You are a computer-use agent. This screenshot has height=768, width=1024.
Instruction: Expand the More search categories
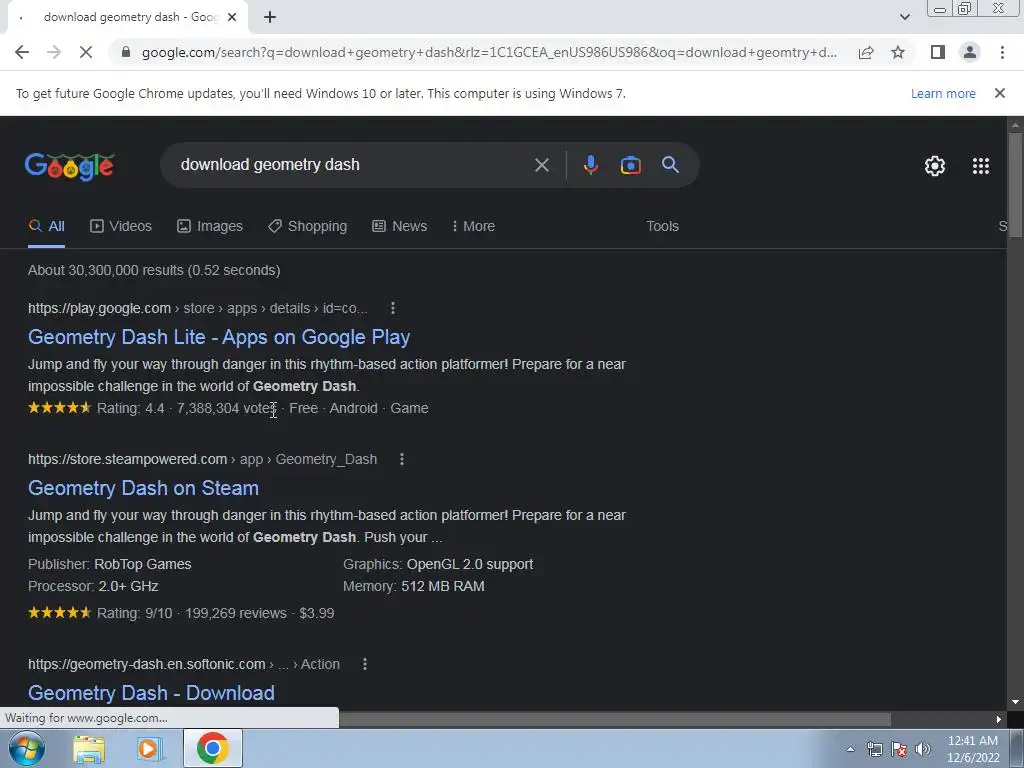(x=473, y=226)
